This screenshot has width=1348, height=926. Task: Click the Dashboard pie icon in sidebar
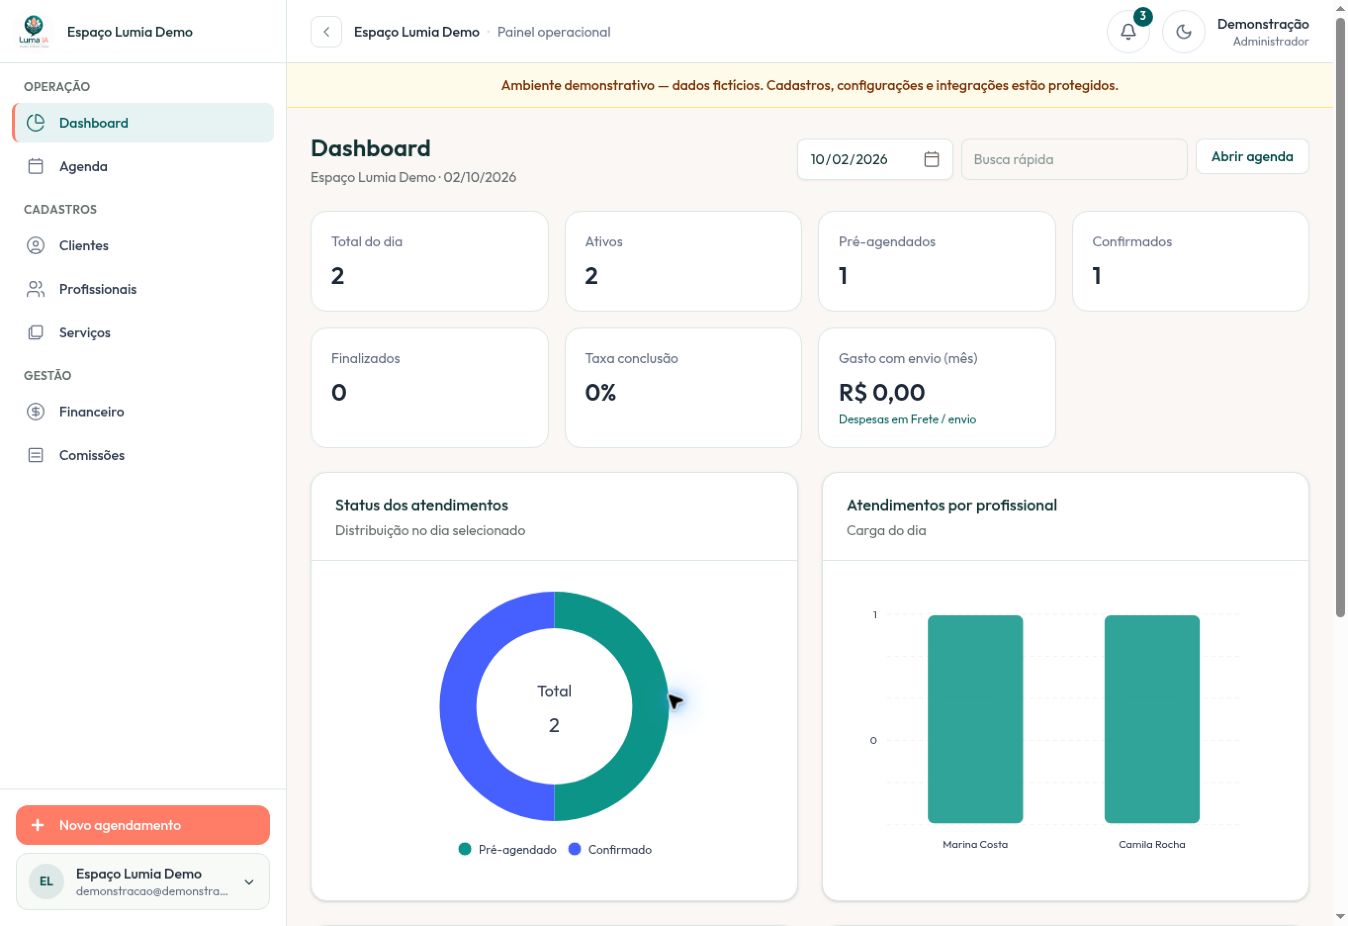click(36, 123)
